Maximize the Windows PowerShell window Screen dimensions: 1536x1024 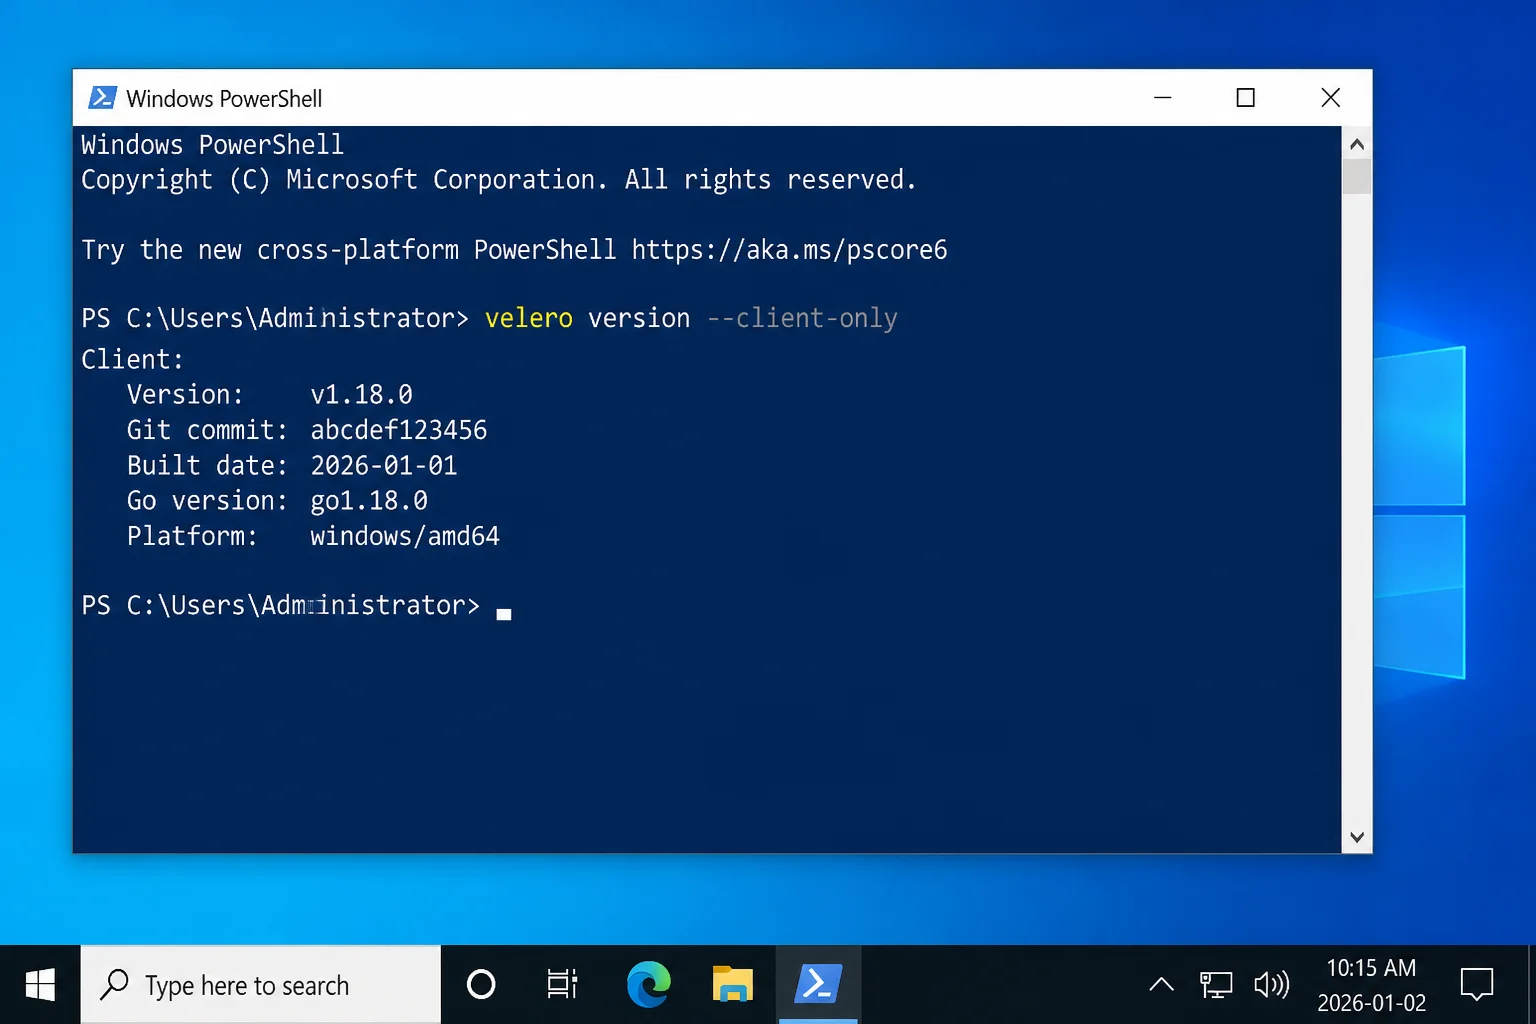click(x=1245, y=97)
